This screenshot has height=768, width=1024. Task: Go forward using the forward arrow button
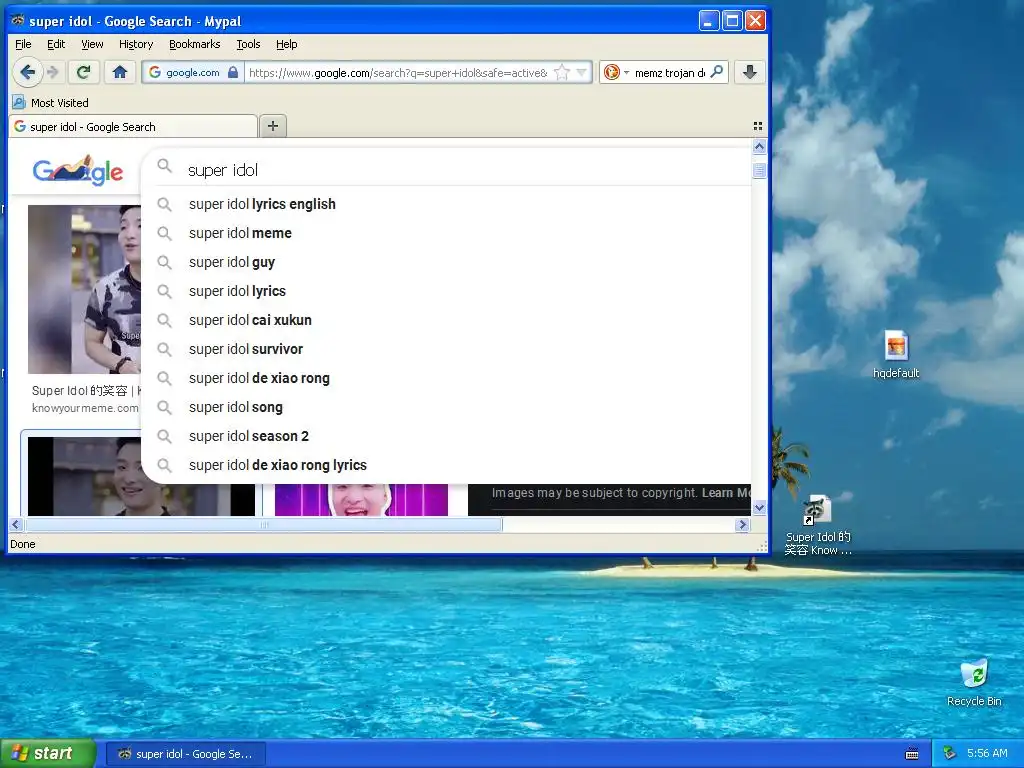click(54, 72)
